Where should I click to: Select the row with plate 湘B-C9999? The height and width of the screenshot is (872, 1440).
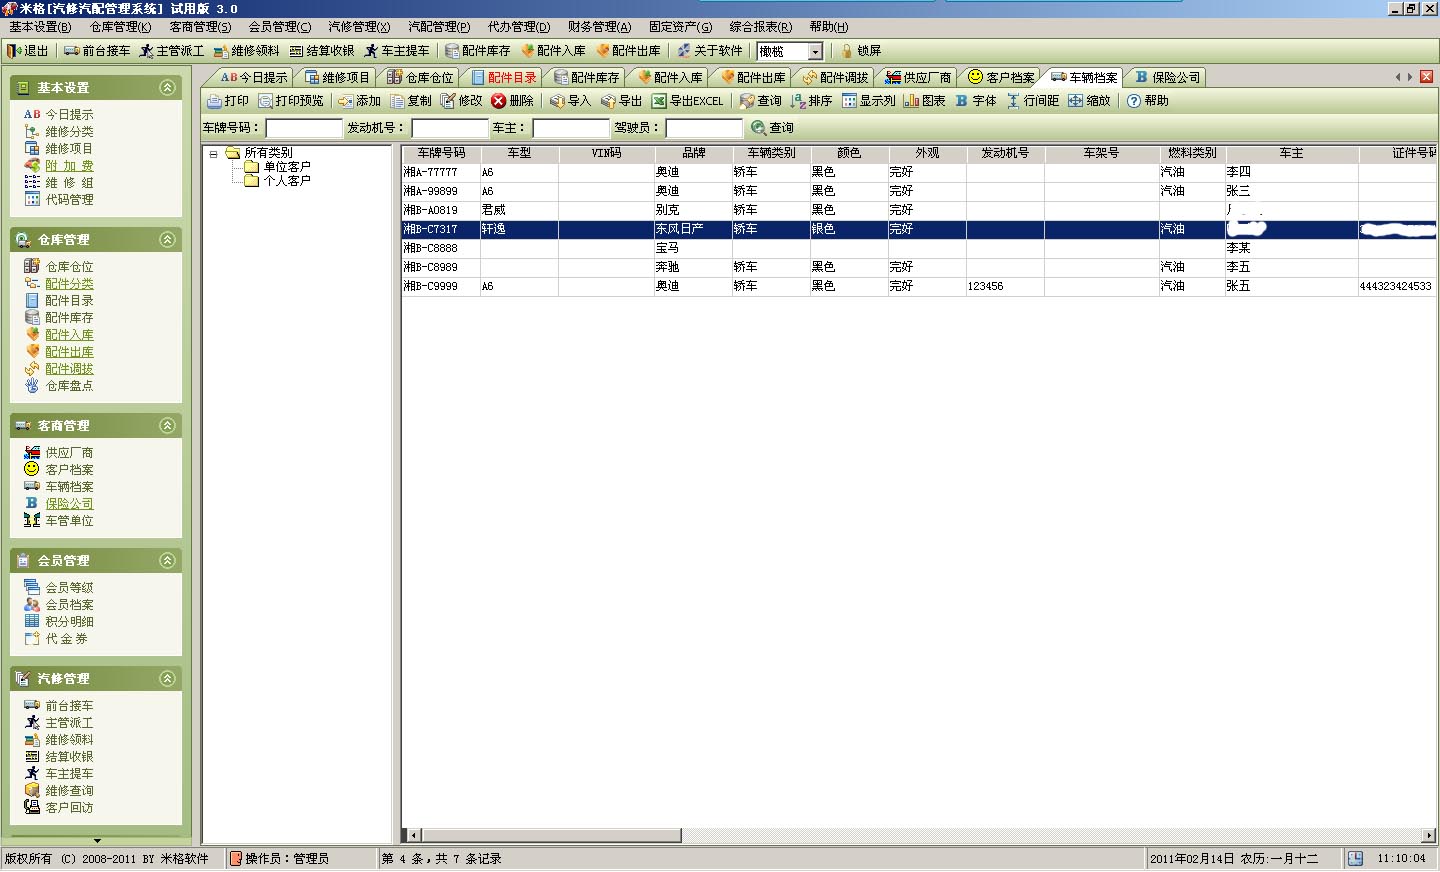coord(919,286)
